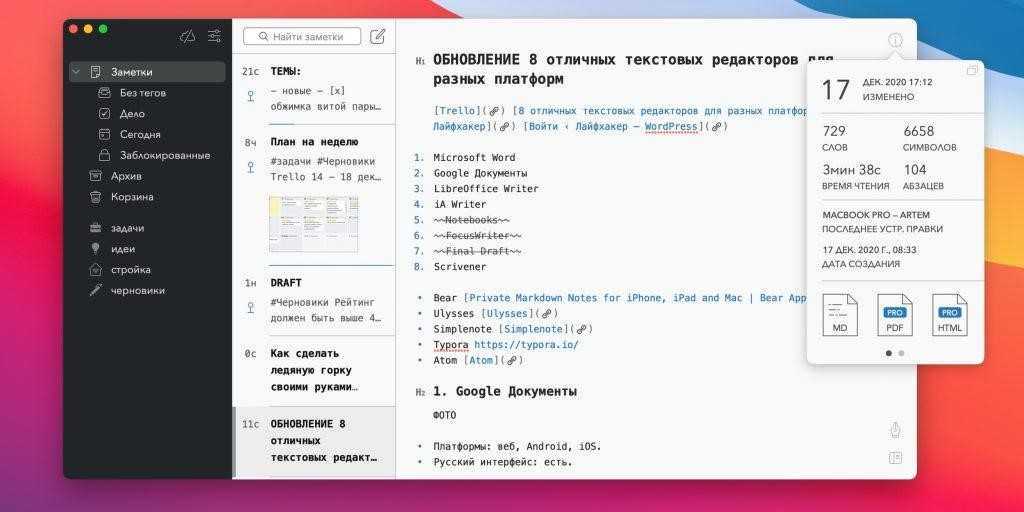Open the Дело filter in sidebar
Image resolution: width=1024 pixels, height=512 pixels.
pyautogui.click(x=132, y=114)
